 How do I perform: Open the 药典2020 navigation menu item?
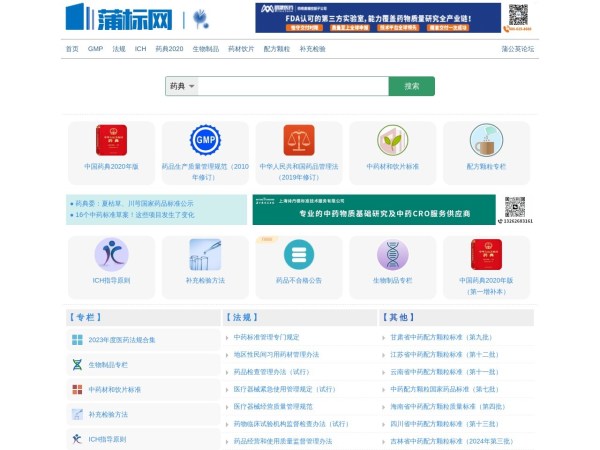(169, 48)
